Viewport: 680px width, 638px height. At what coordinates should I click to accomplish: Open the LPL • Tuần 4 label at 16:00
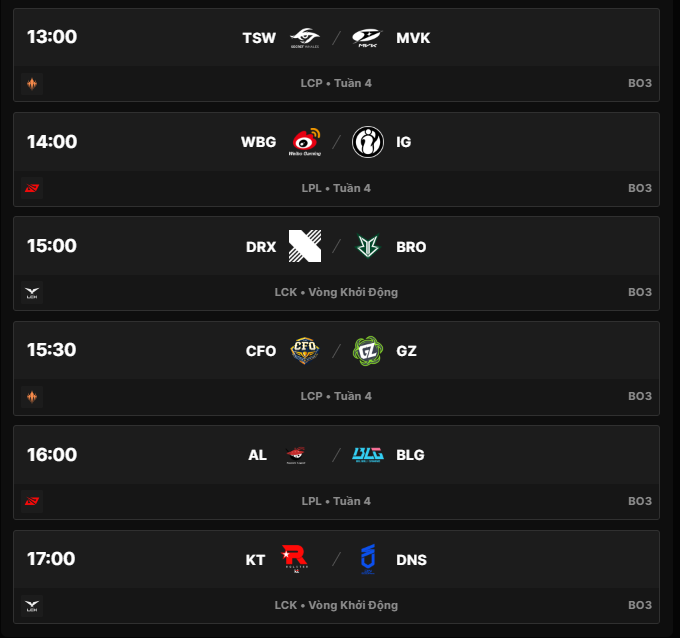click(336, 501)
